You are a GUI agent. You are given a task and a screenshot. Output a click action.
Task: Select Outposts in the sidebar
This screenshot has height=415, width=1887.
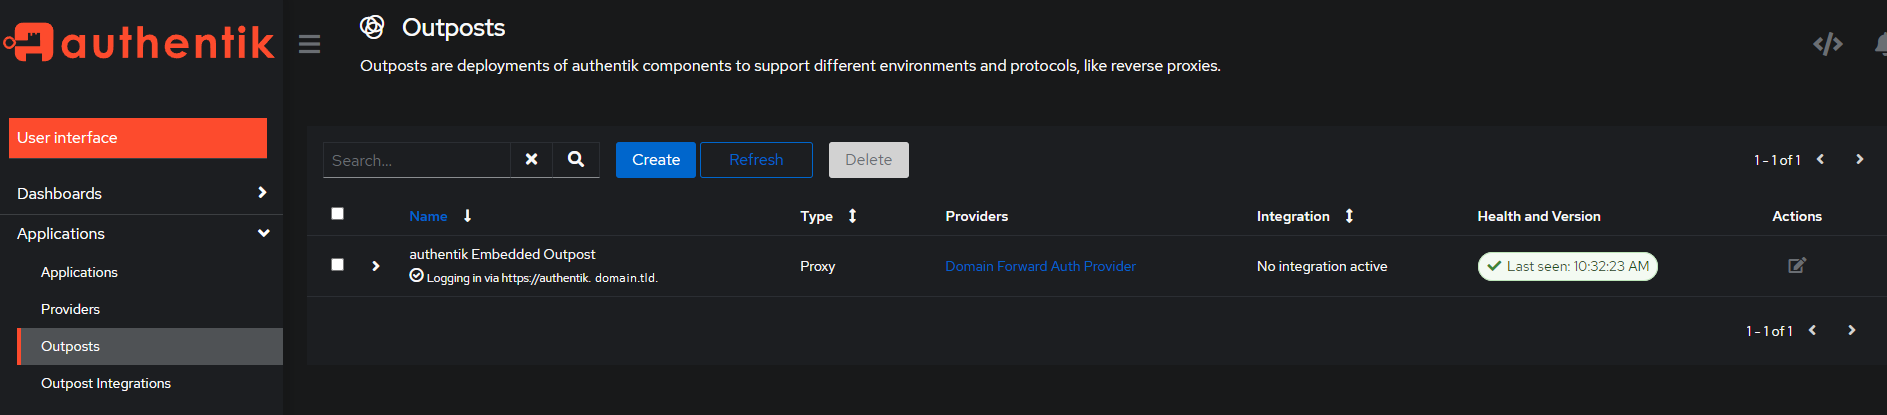(150, 346)
